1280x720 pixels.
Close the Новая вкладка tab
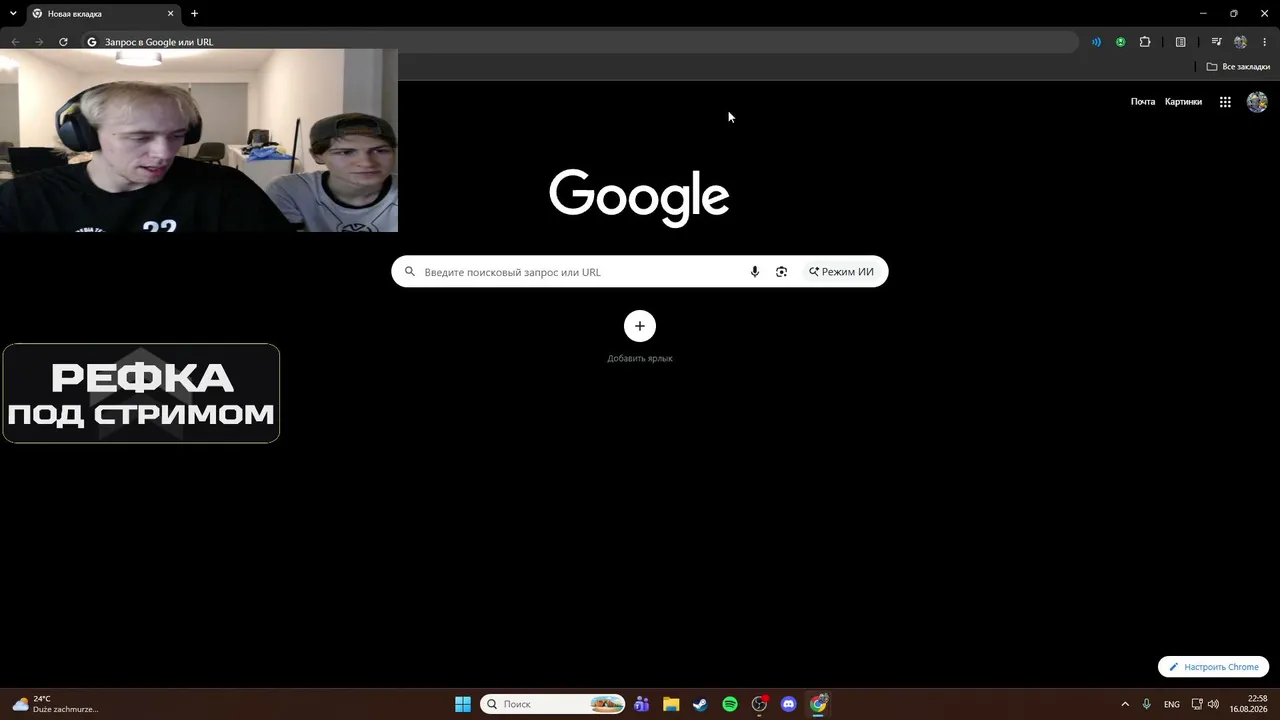[x=170, y=14]
